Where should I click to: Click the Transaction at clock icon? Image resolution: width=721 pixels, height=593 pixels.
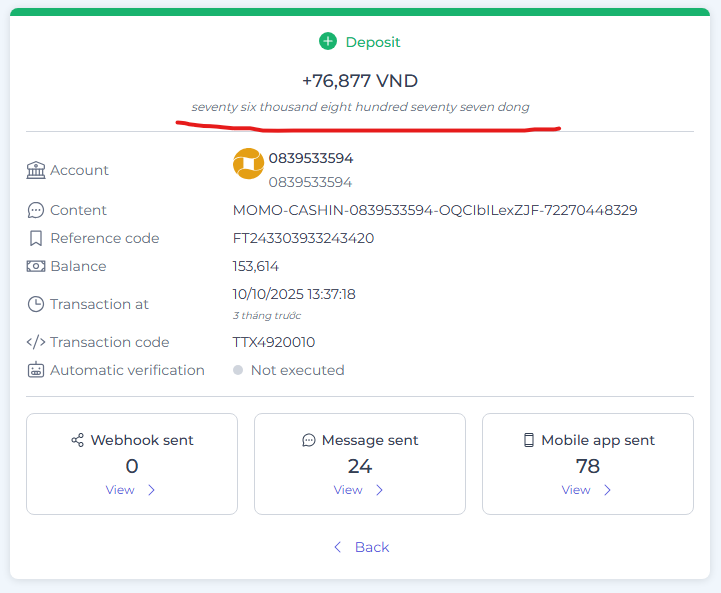pos(36,304)
